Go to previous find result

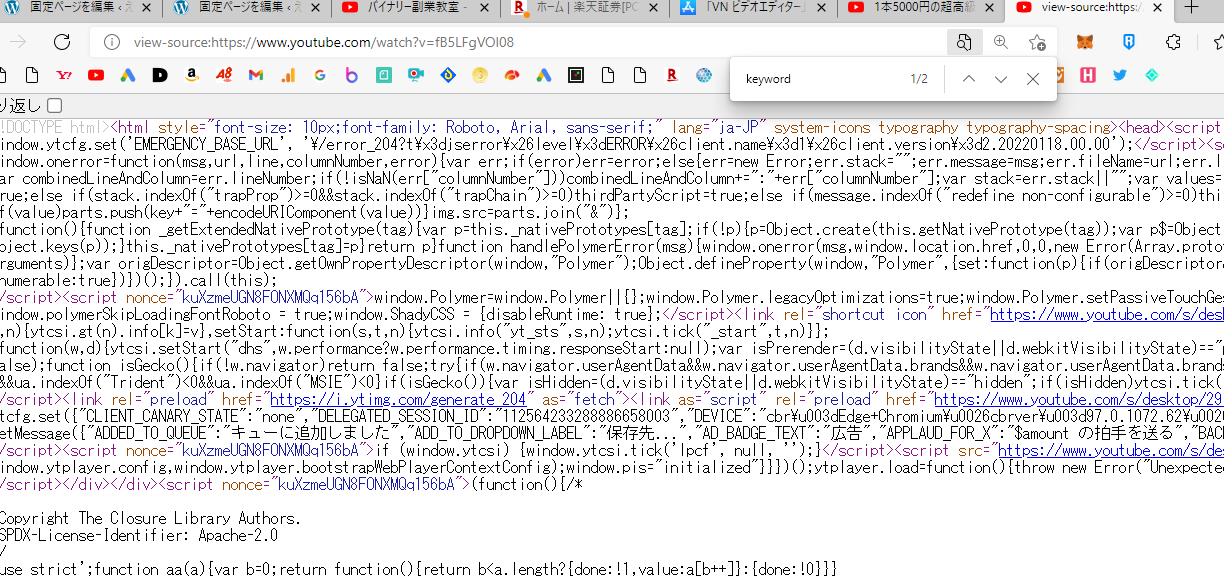click(968, 79)
